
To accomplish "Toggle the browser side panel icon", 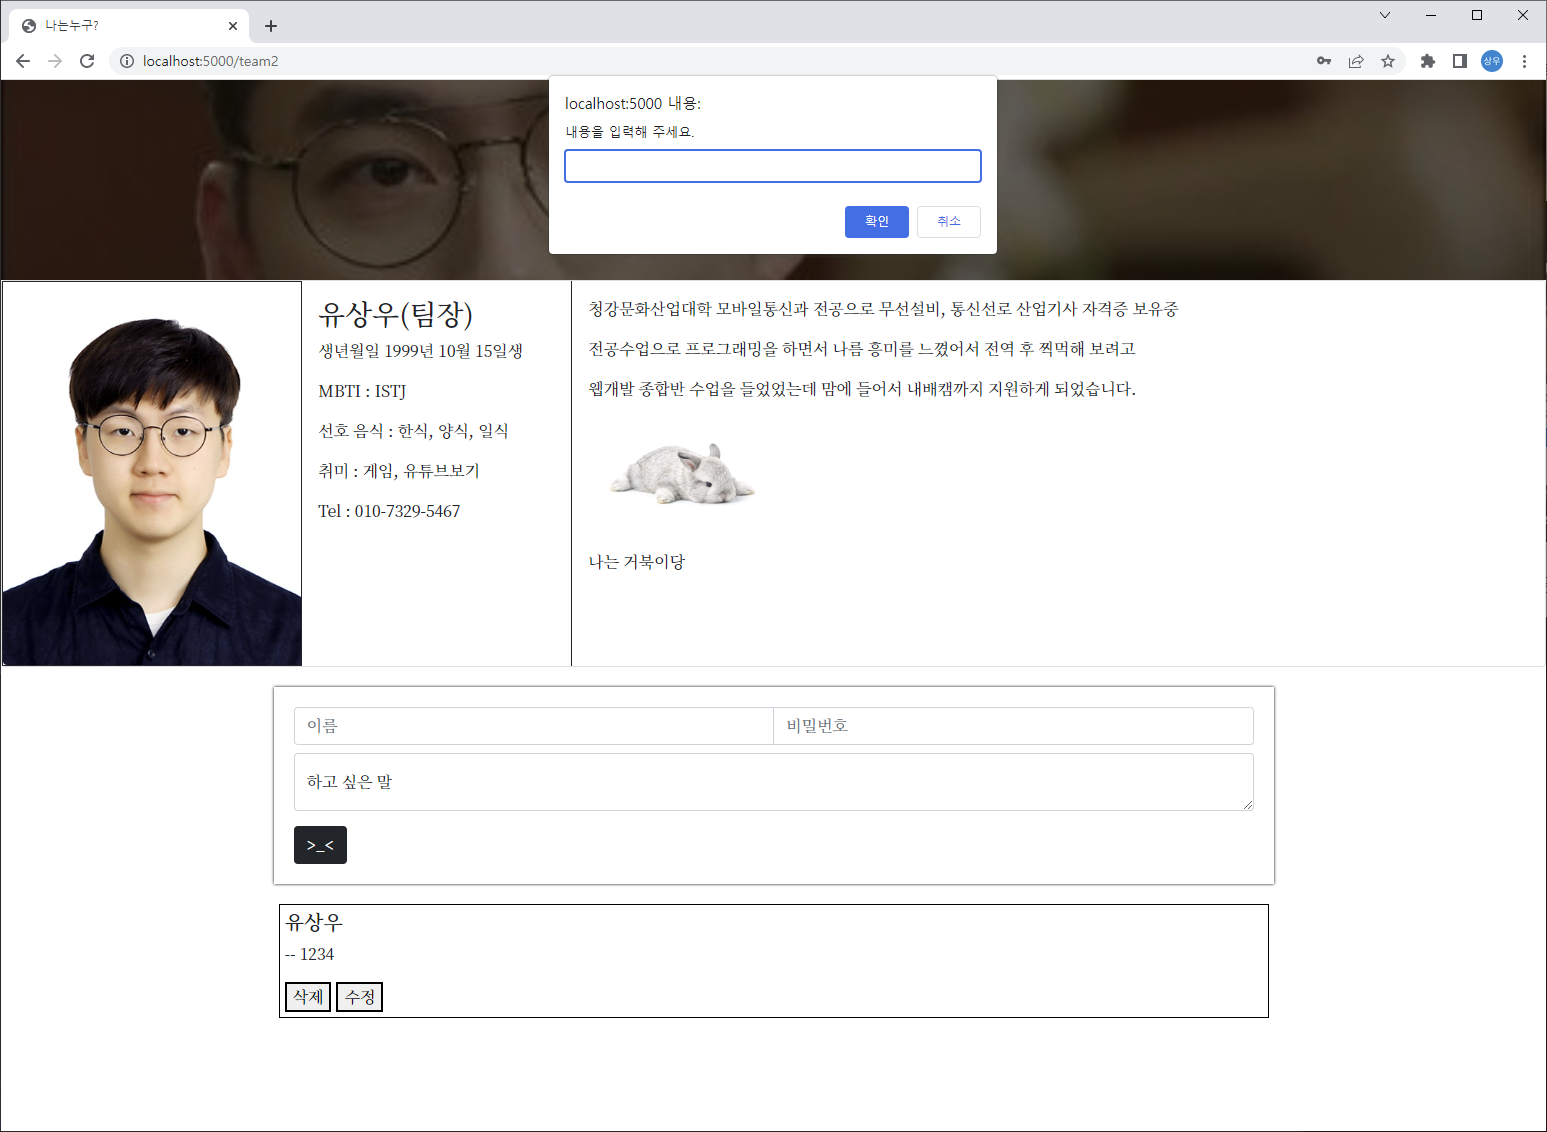I will [1460, 61].
